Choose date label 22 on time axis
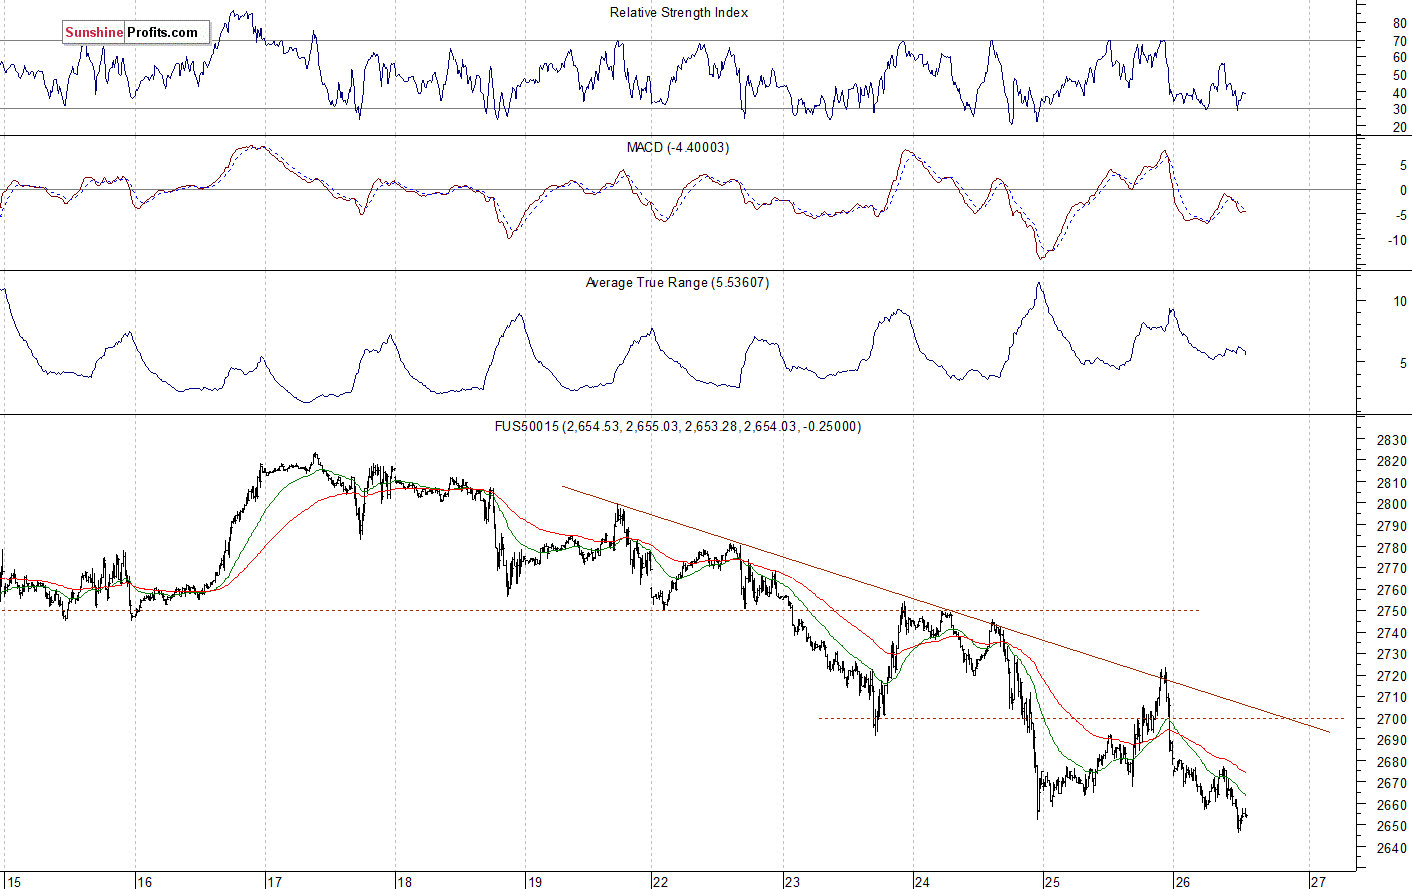Viewport: 1412px width, 889px height. (660, 882)
